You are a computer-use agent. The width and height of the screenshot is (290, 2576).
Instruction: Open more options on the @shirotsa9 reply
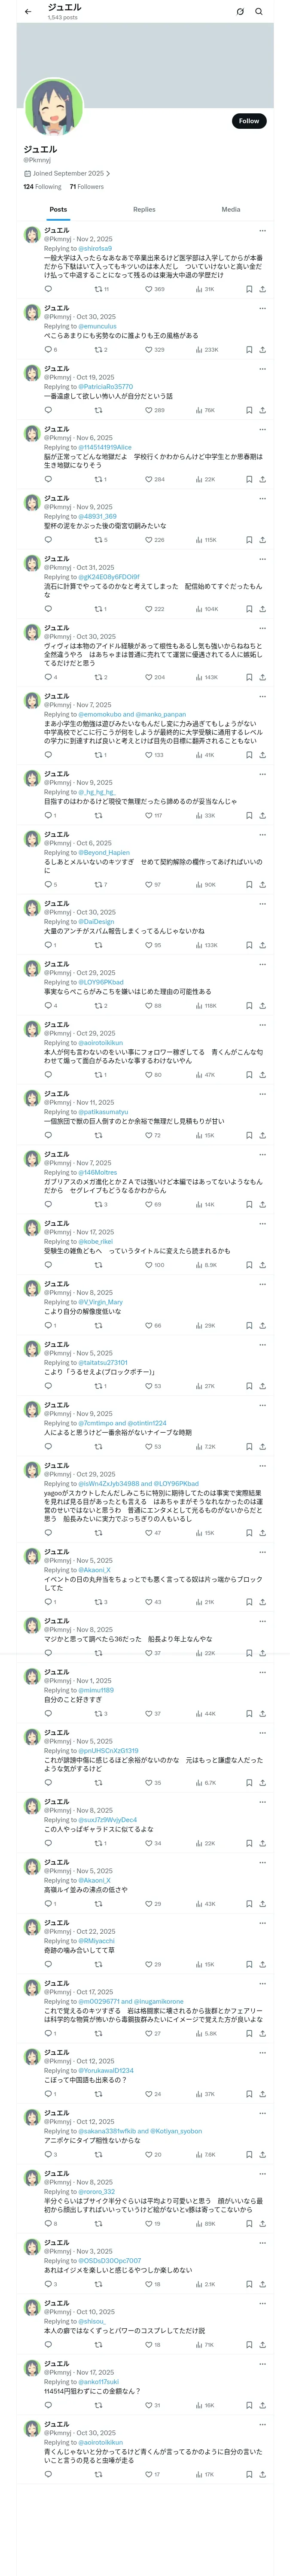[x=262, y=230]
